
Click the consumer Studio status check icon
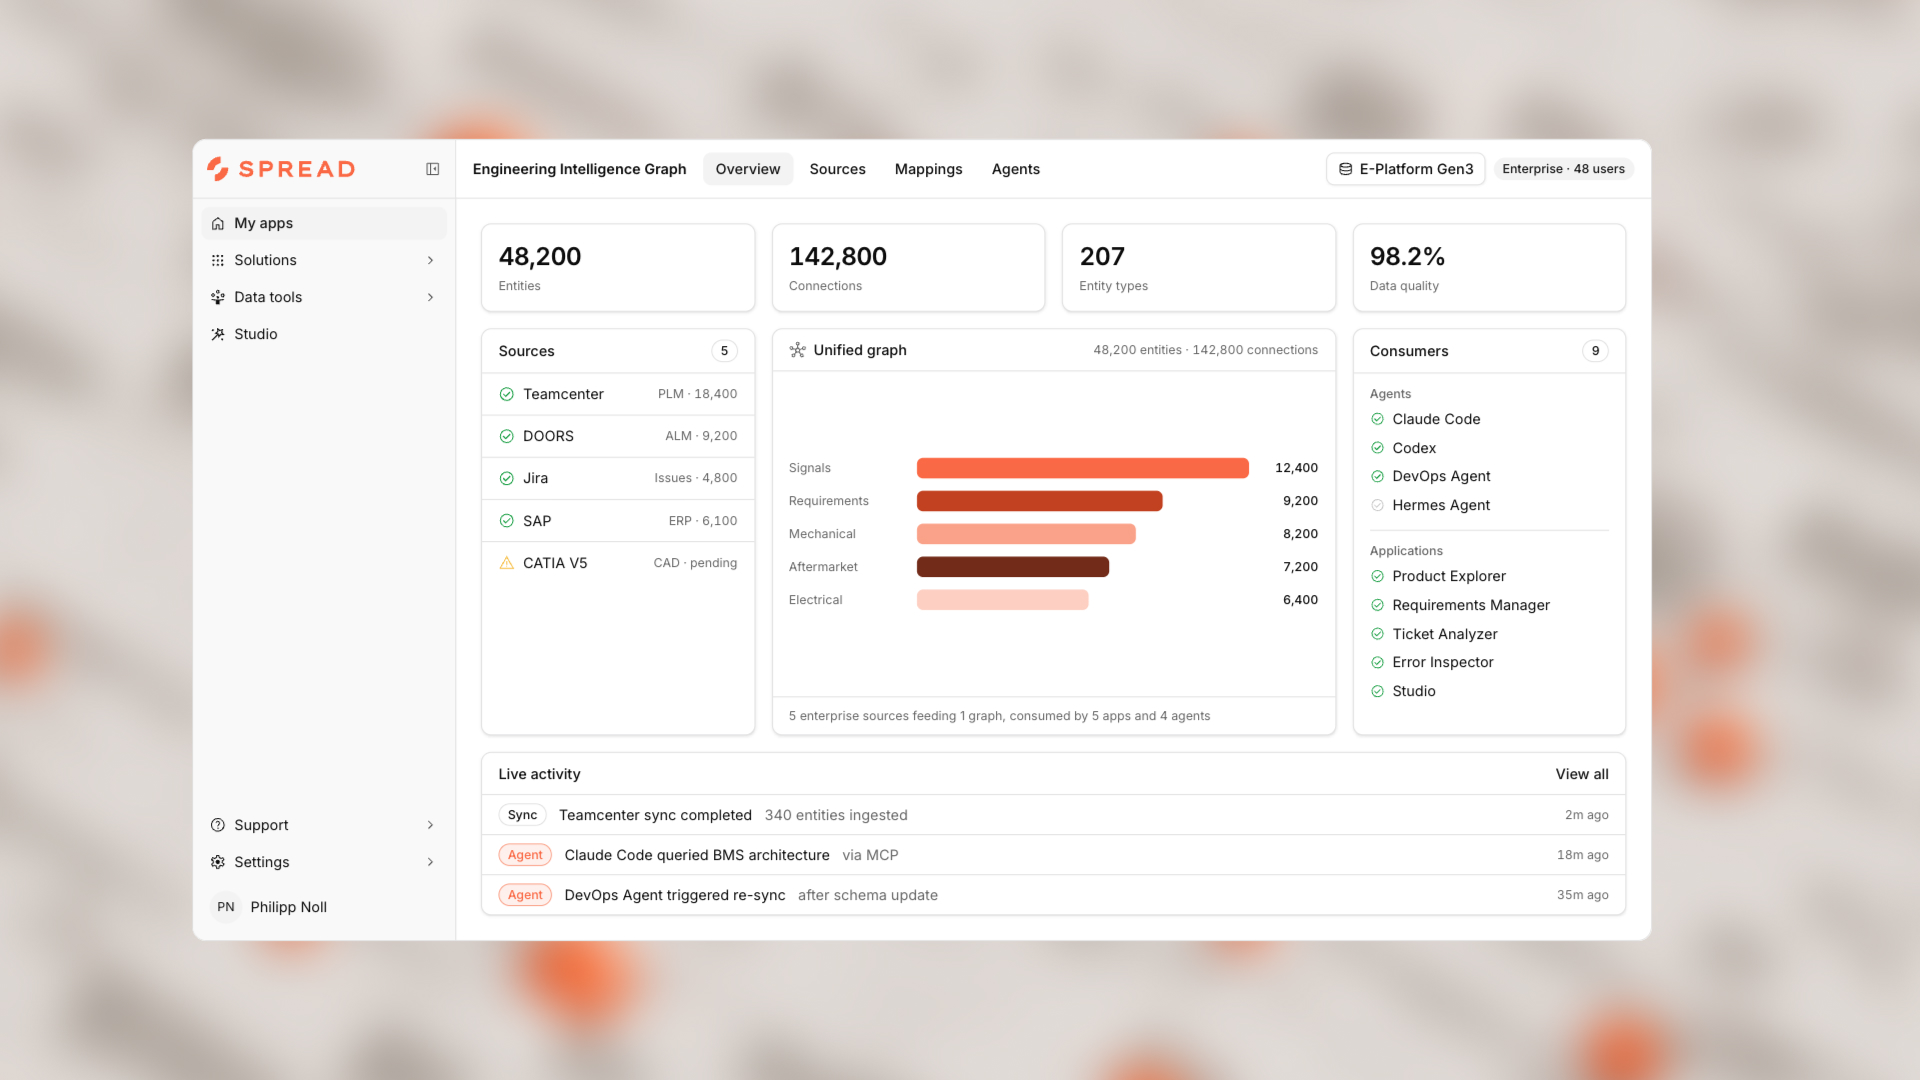click(1377, 691)
